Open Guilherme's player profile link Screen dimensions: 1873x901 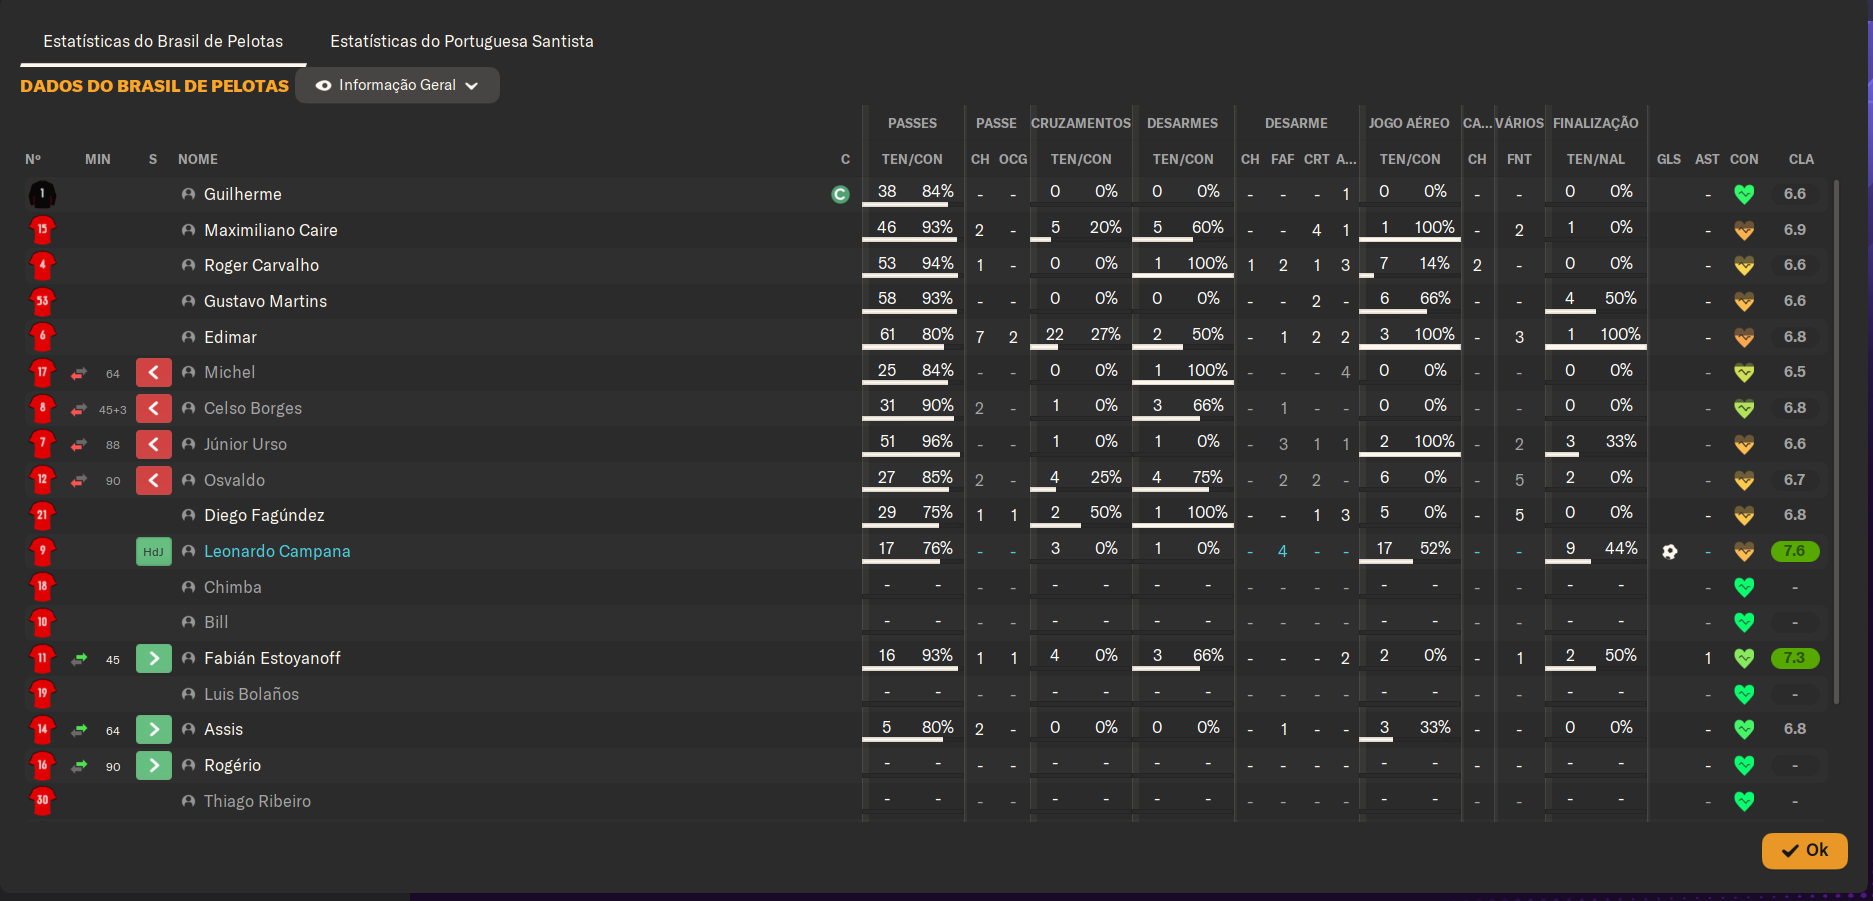[x=243, y=194]
